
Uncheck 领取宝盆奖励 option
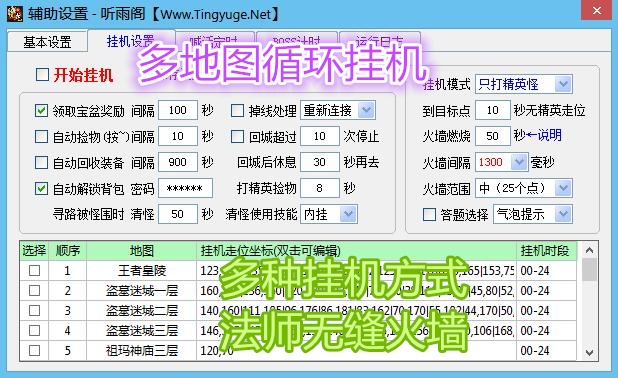[41, 111]
